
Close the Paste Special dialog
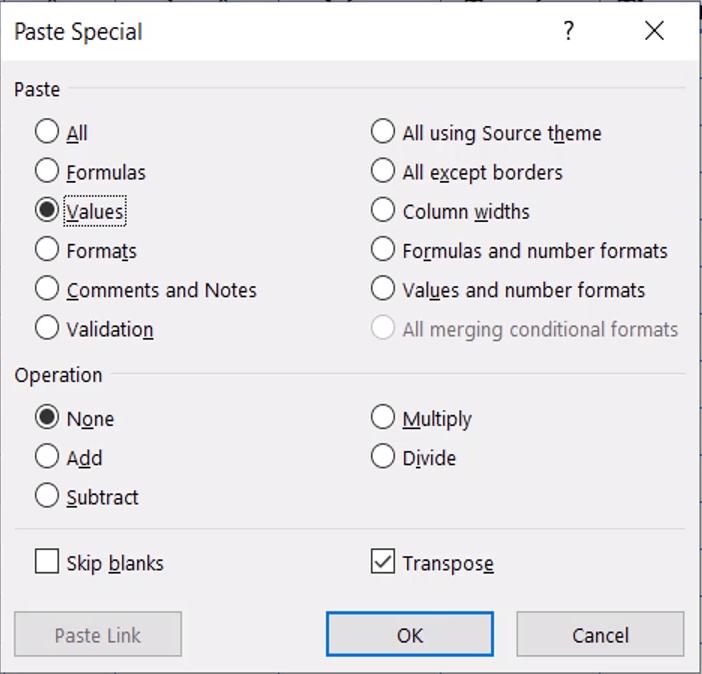[654, 32]
